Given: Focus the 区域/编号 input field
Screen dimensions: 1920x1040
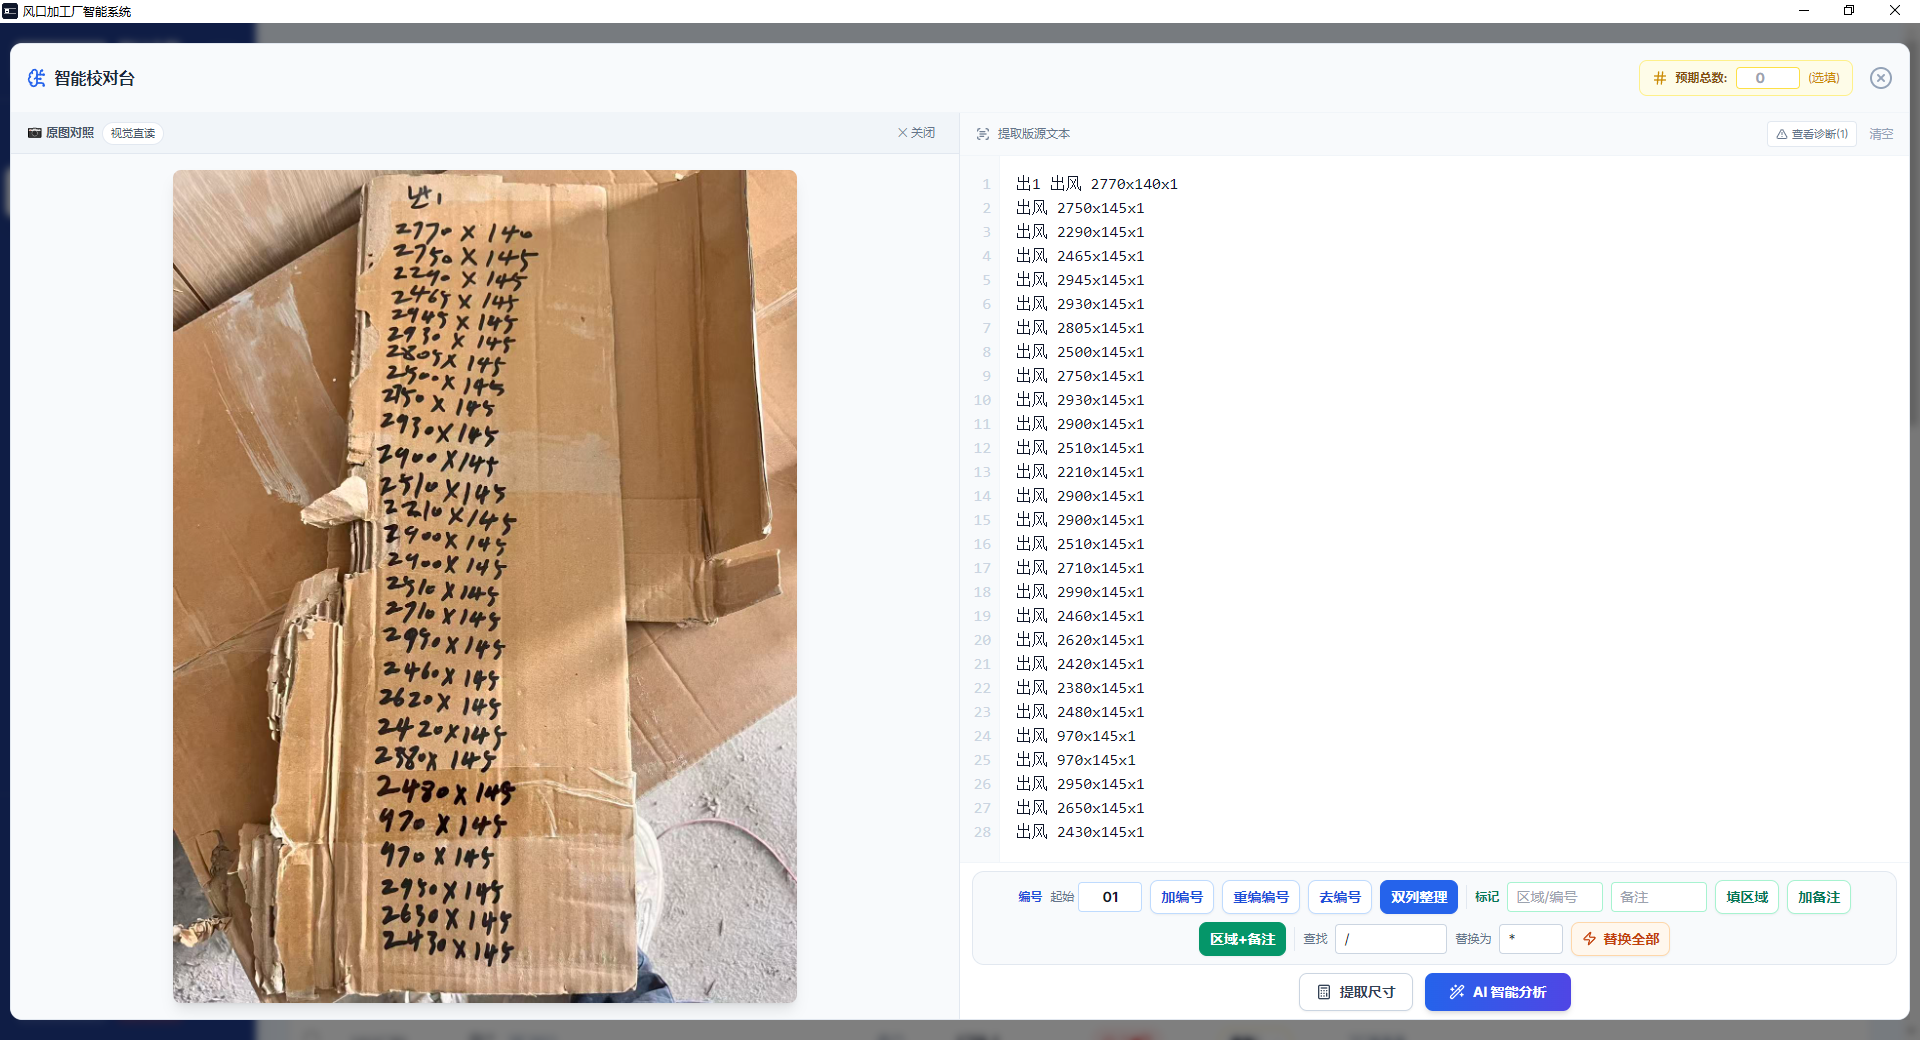Looking at the screenshot, I should click(1555, 897).
